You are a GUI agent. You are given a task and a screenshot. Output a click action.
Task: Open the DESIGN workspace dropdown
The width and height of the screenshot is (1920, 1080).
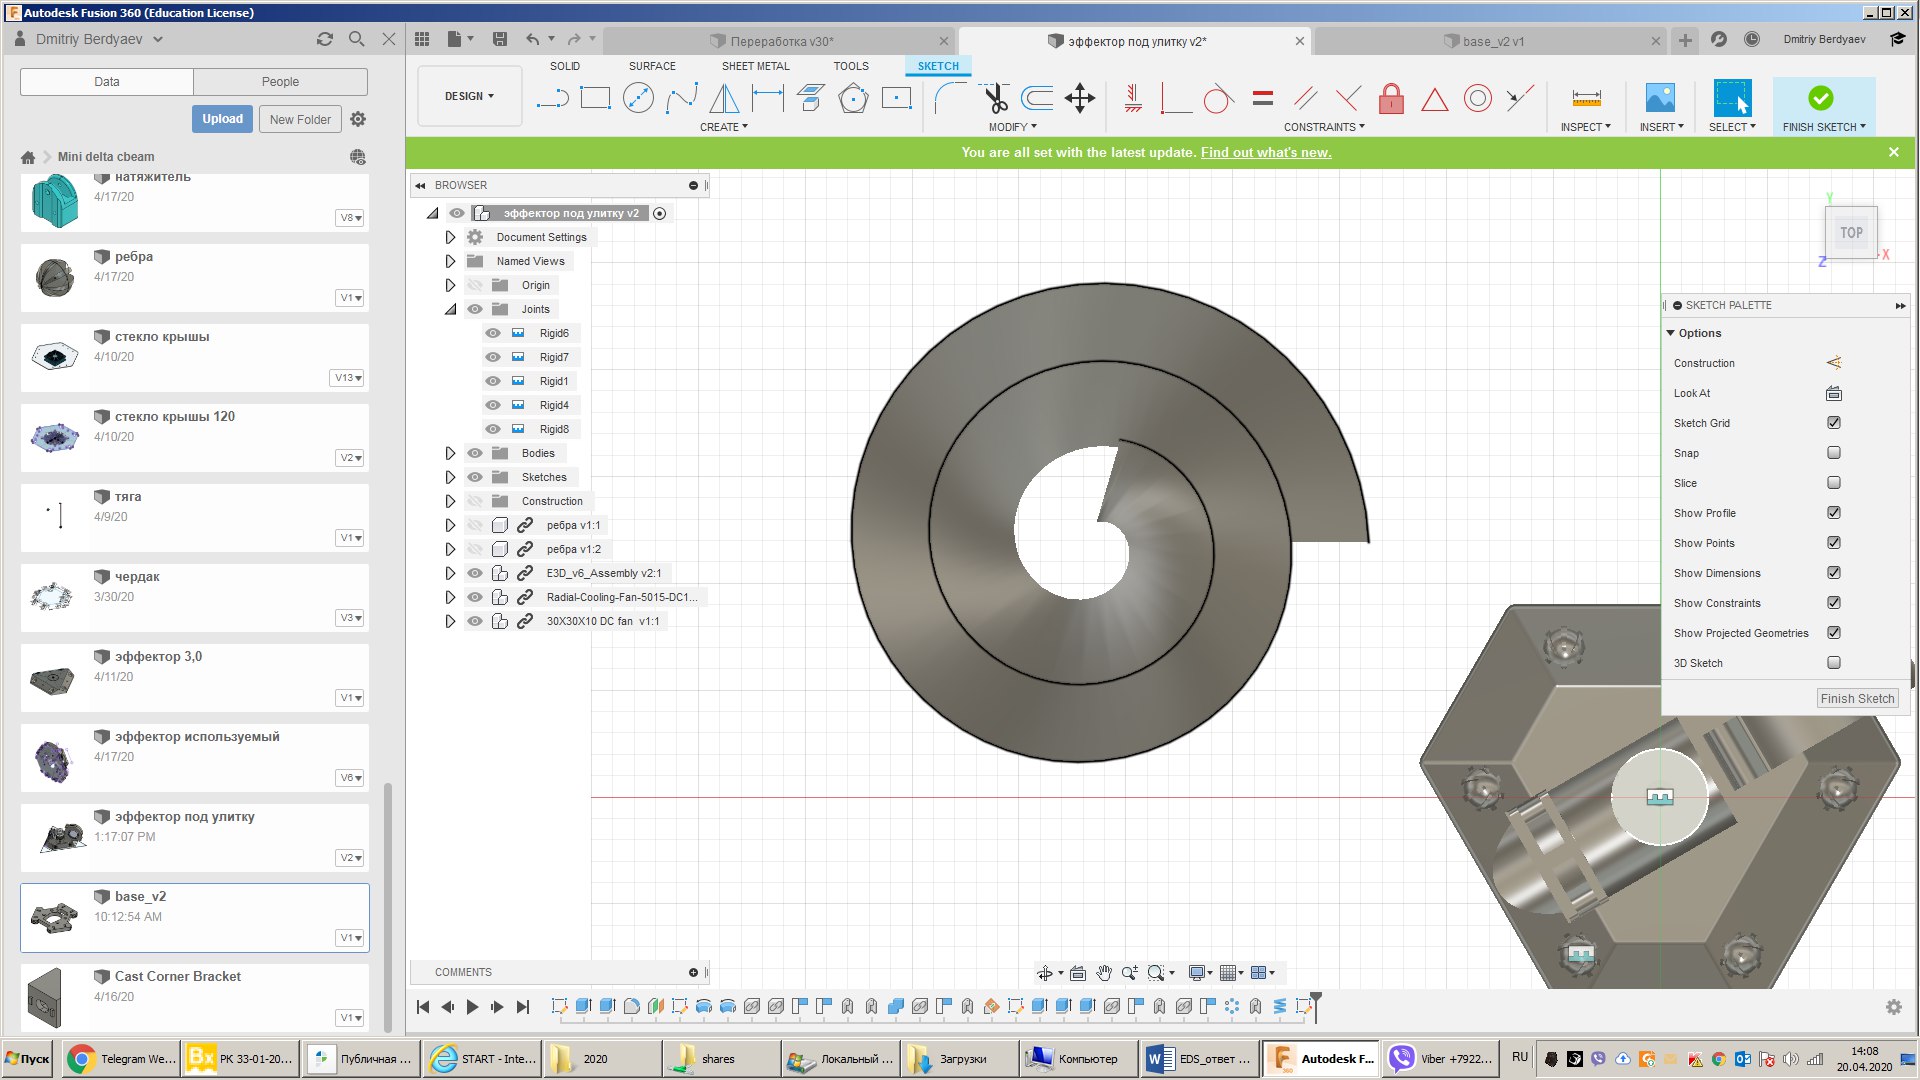469,96
